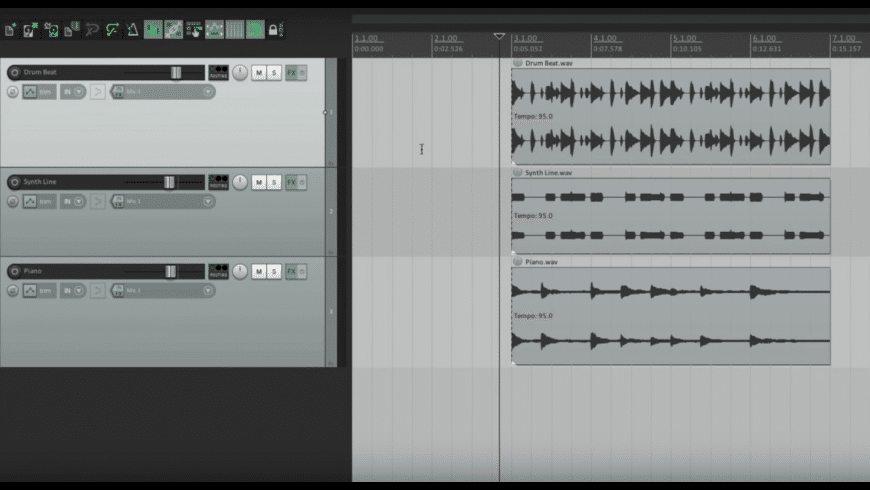The image size is (870, 490).
Task: Click the Synth Line volume fader
Action: pos(169,182)
